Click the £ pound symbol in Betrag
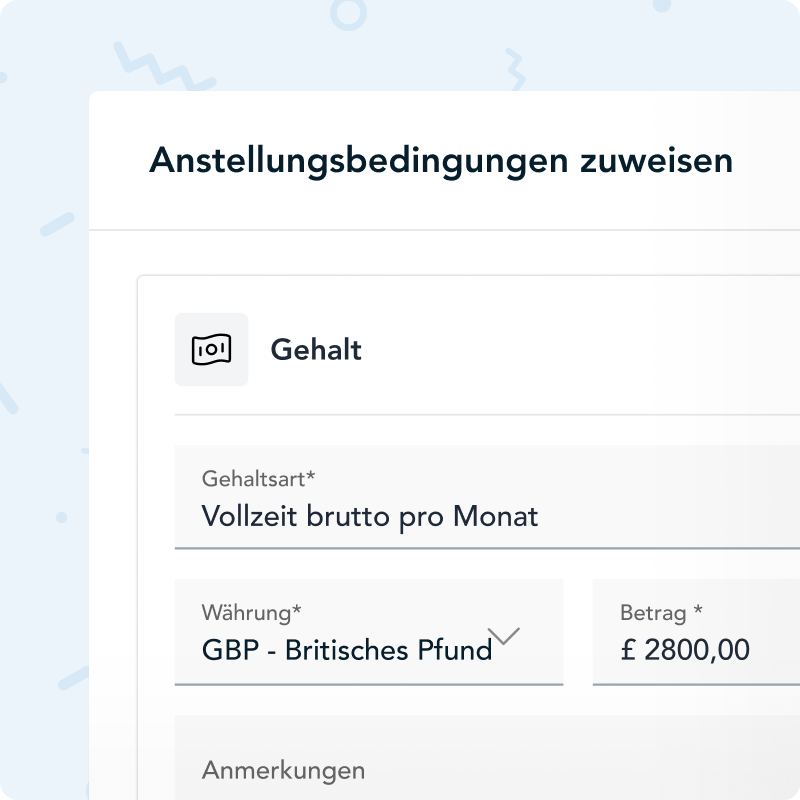 [x=628, y=651]
